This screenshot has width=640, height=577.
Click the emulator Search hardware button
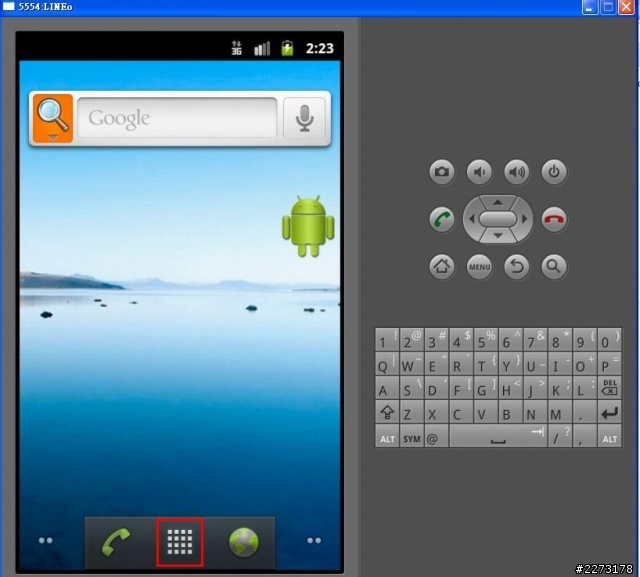point(554,267)
